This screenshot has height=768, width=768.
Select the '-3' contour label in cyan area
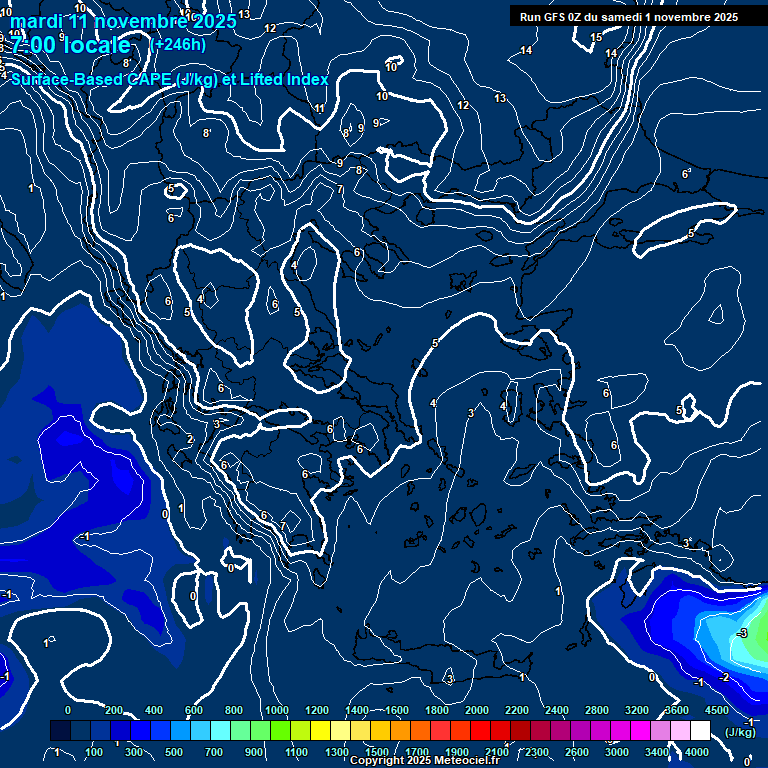coord(743,633)
